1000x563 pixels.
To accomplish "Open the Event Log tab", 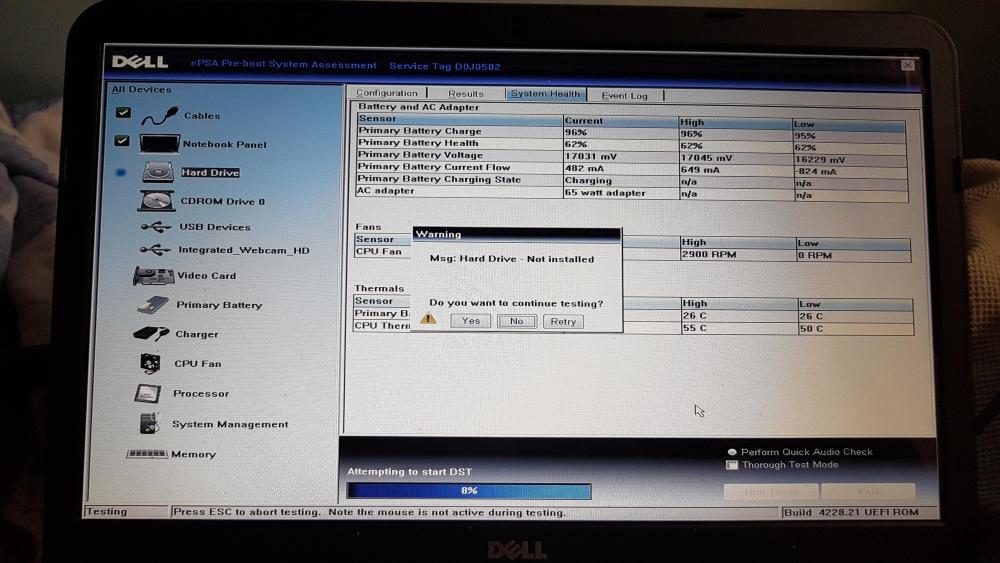I will (624, 96).
